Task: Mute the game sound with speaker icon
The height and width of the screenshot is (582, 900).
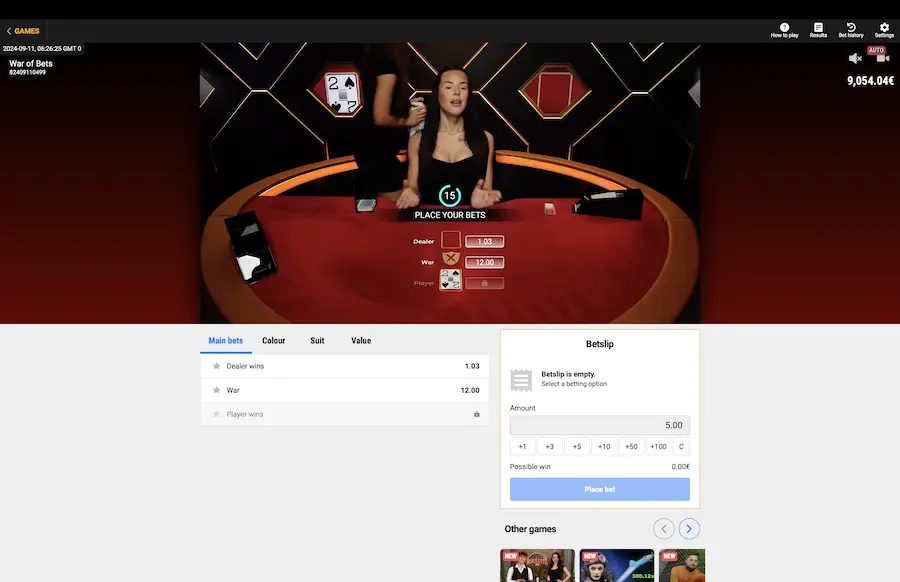Action: 855,56
